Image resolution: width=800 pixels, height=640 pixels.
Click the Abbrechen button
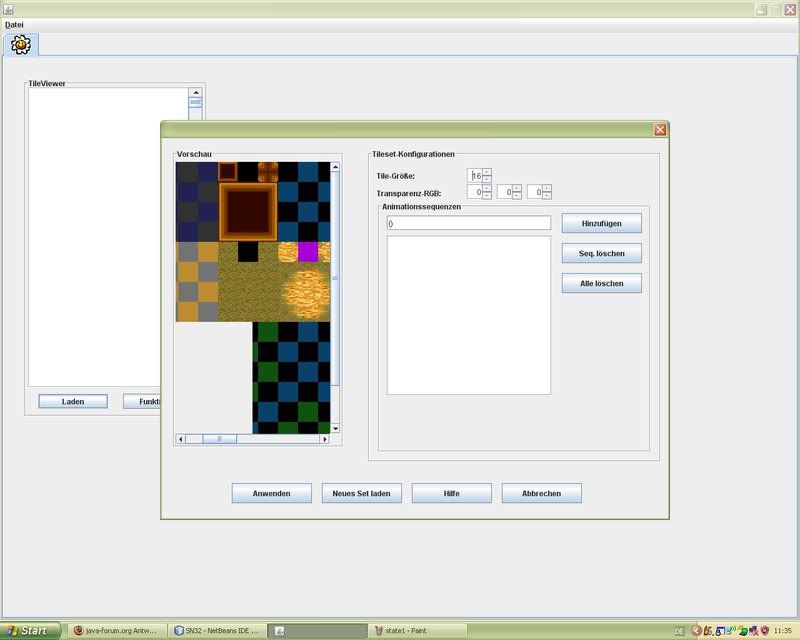(x=541, y=494)
